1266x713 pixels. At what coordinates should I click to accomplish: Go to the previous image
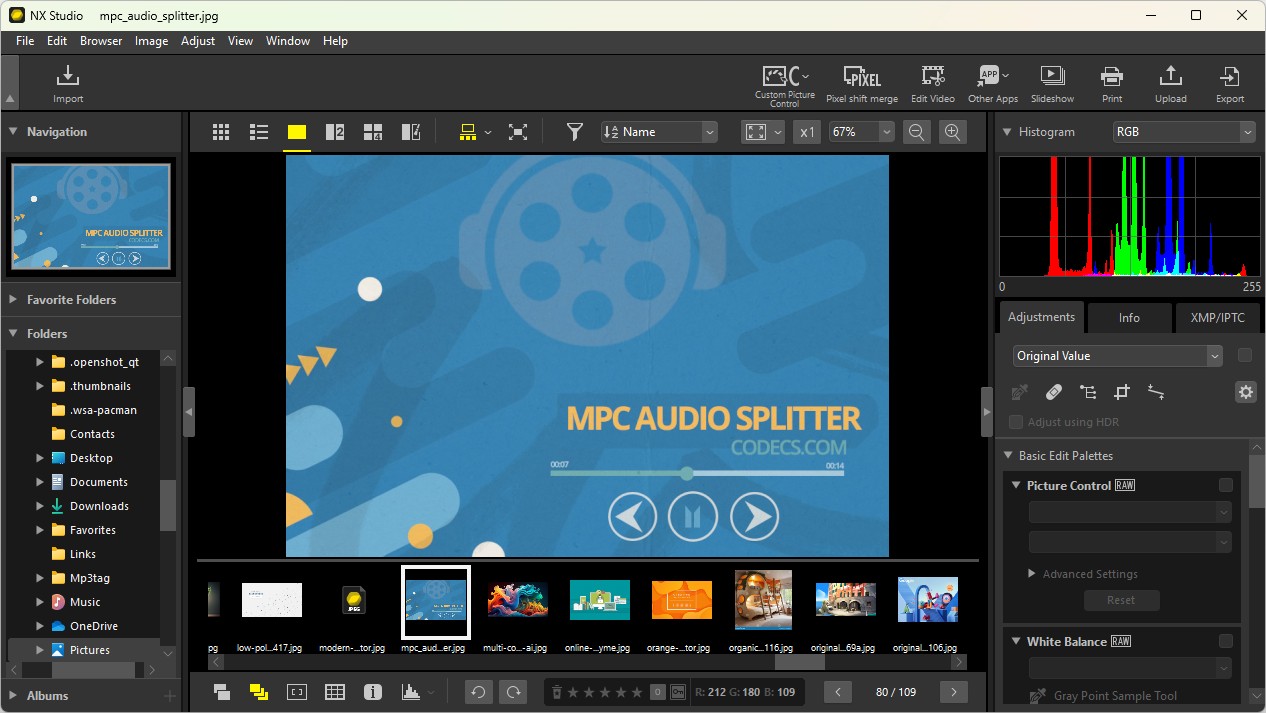837,691
